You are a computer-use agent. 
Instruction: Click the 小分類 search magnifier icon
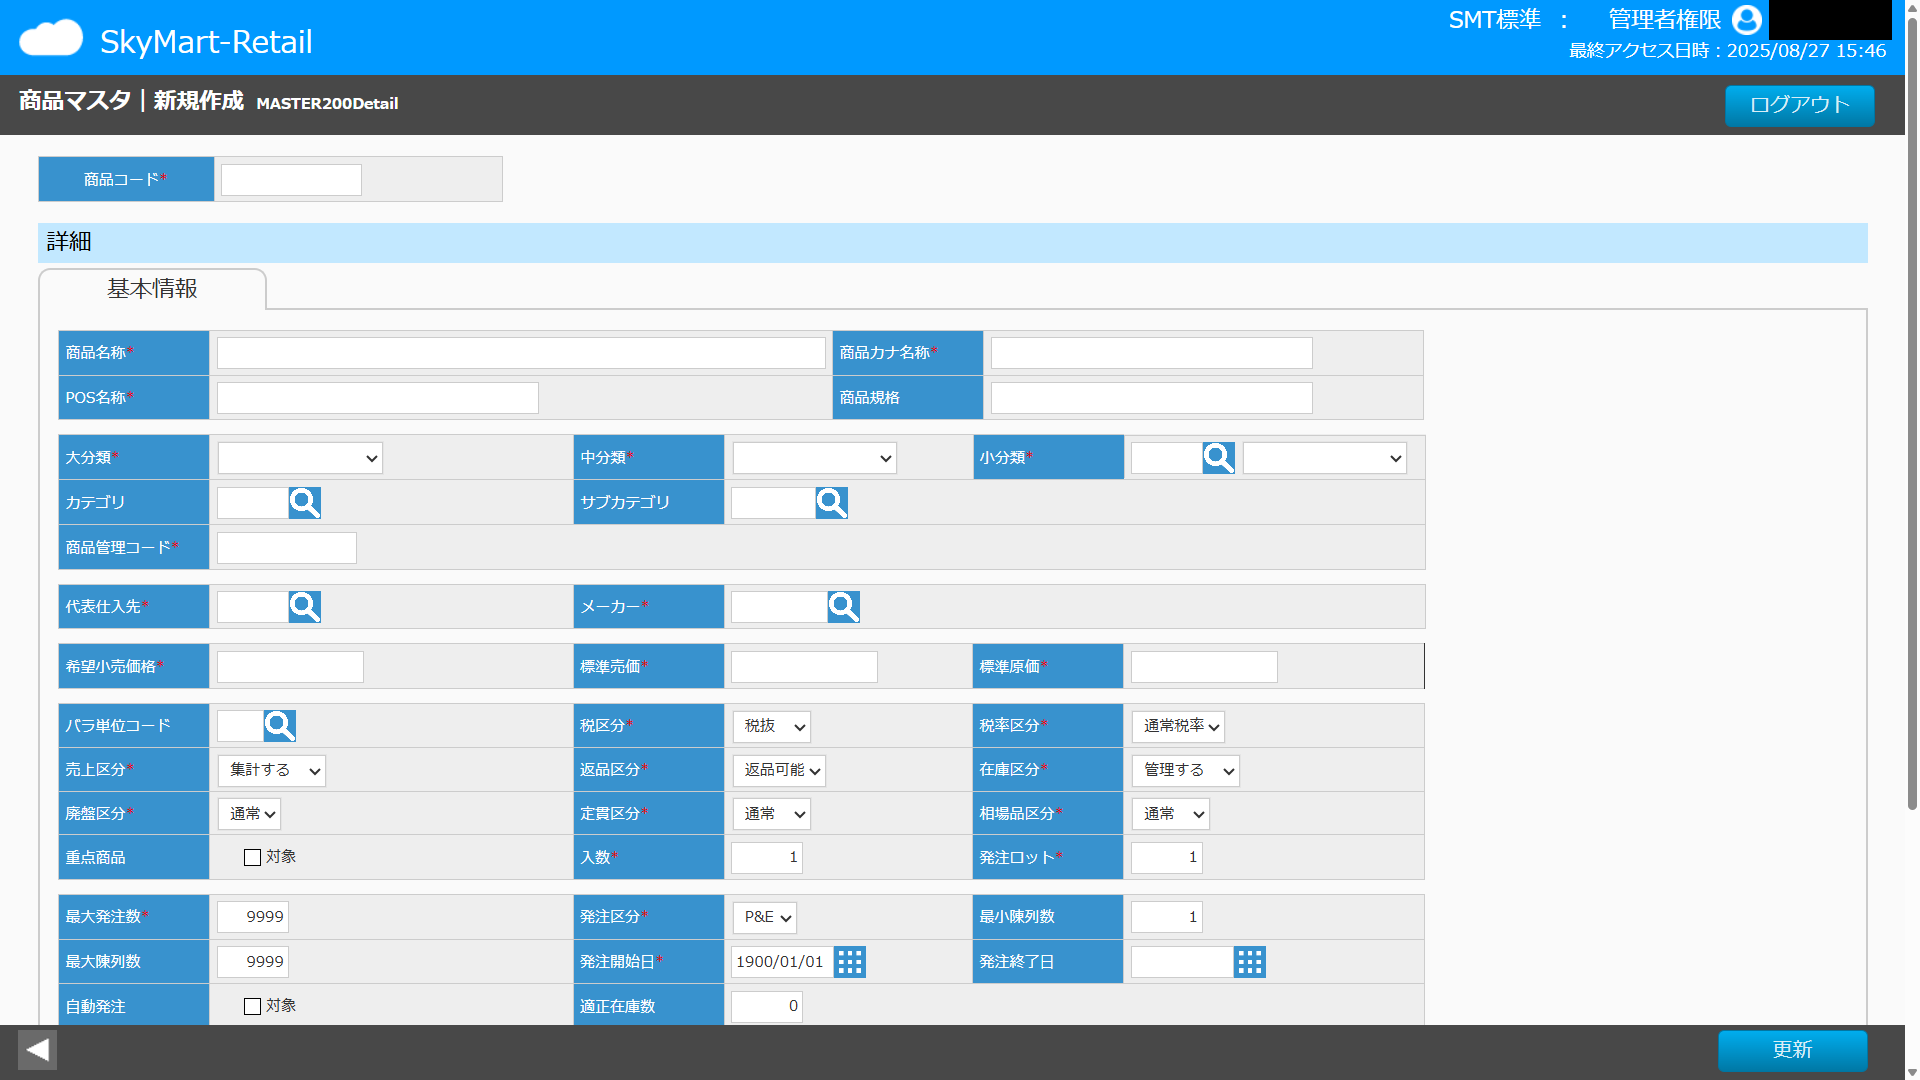(1218, 458)
